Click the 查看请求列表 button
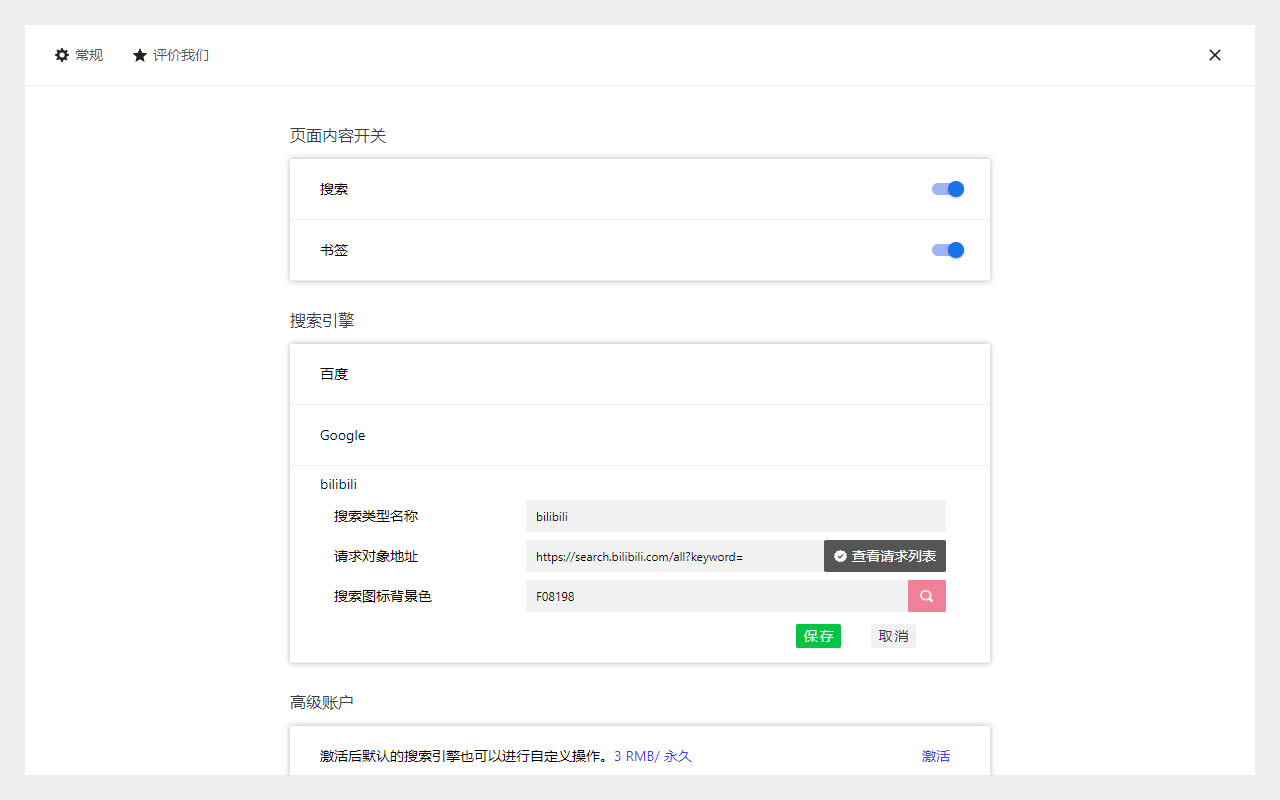Viewport: 1280px width, 800px height. (884, 556)
